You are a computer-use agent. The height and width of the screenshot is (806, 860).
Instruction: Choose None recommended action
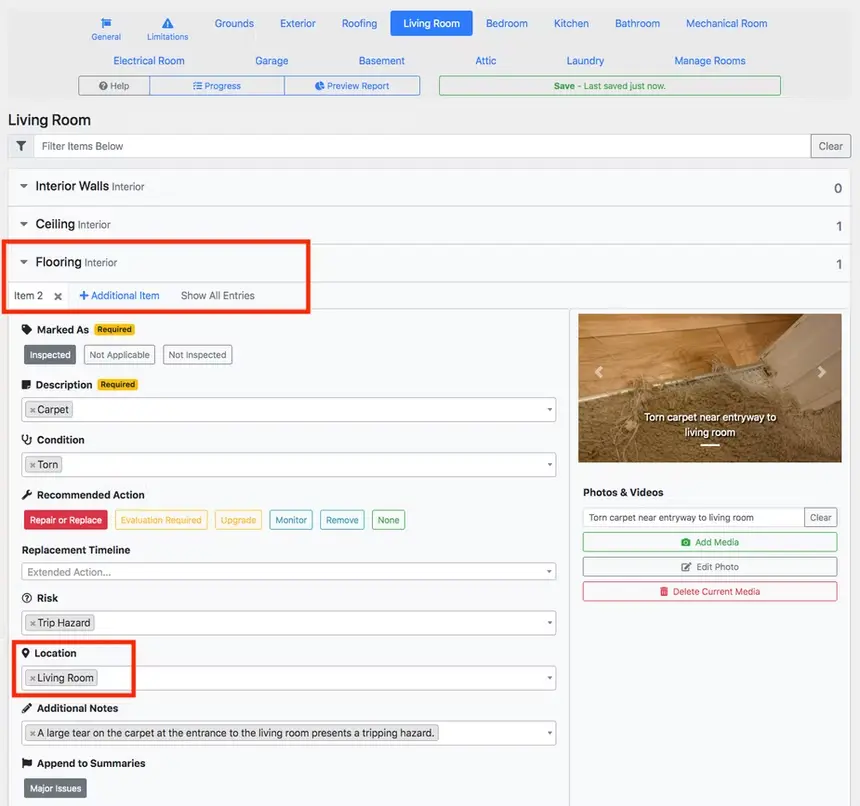click(388, 520)
